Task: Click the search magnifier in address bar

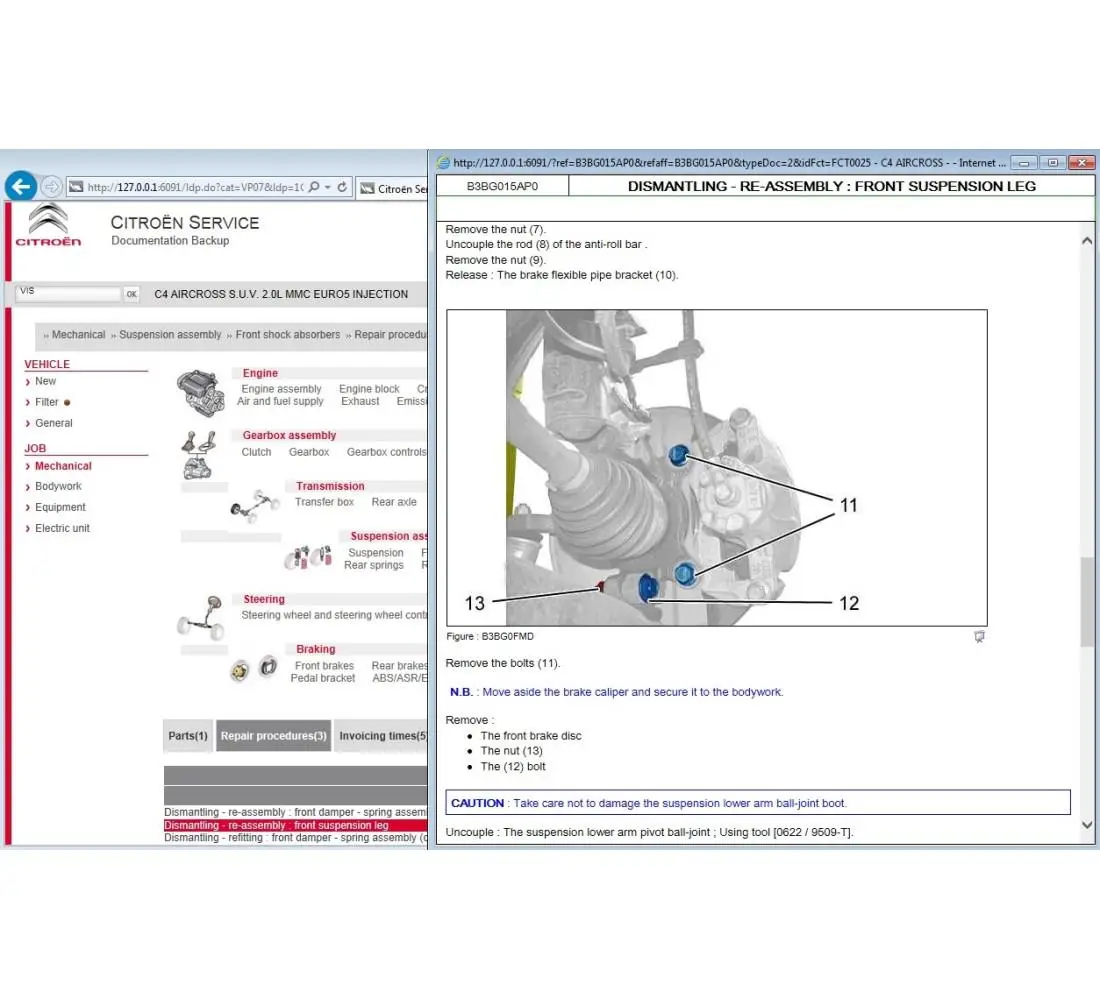Action: click(x=314, y=187)
